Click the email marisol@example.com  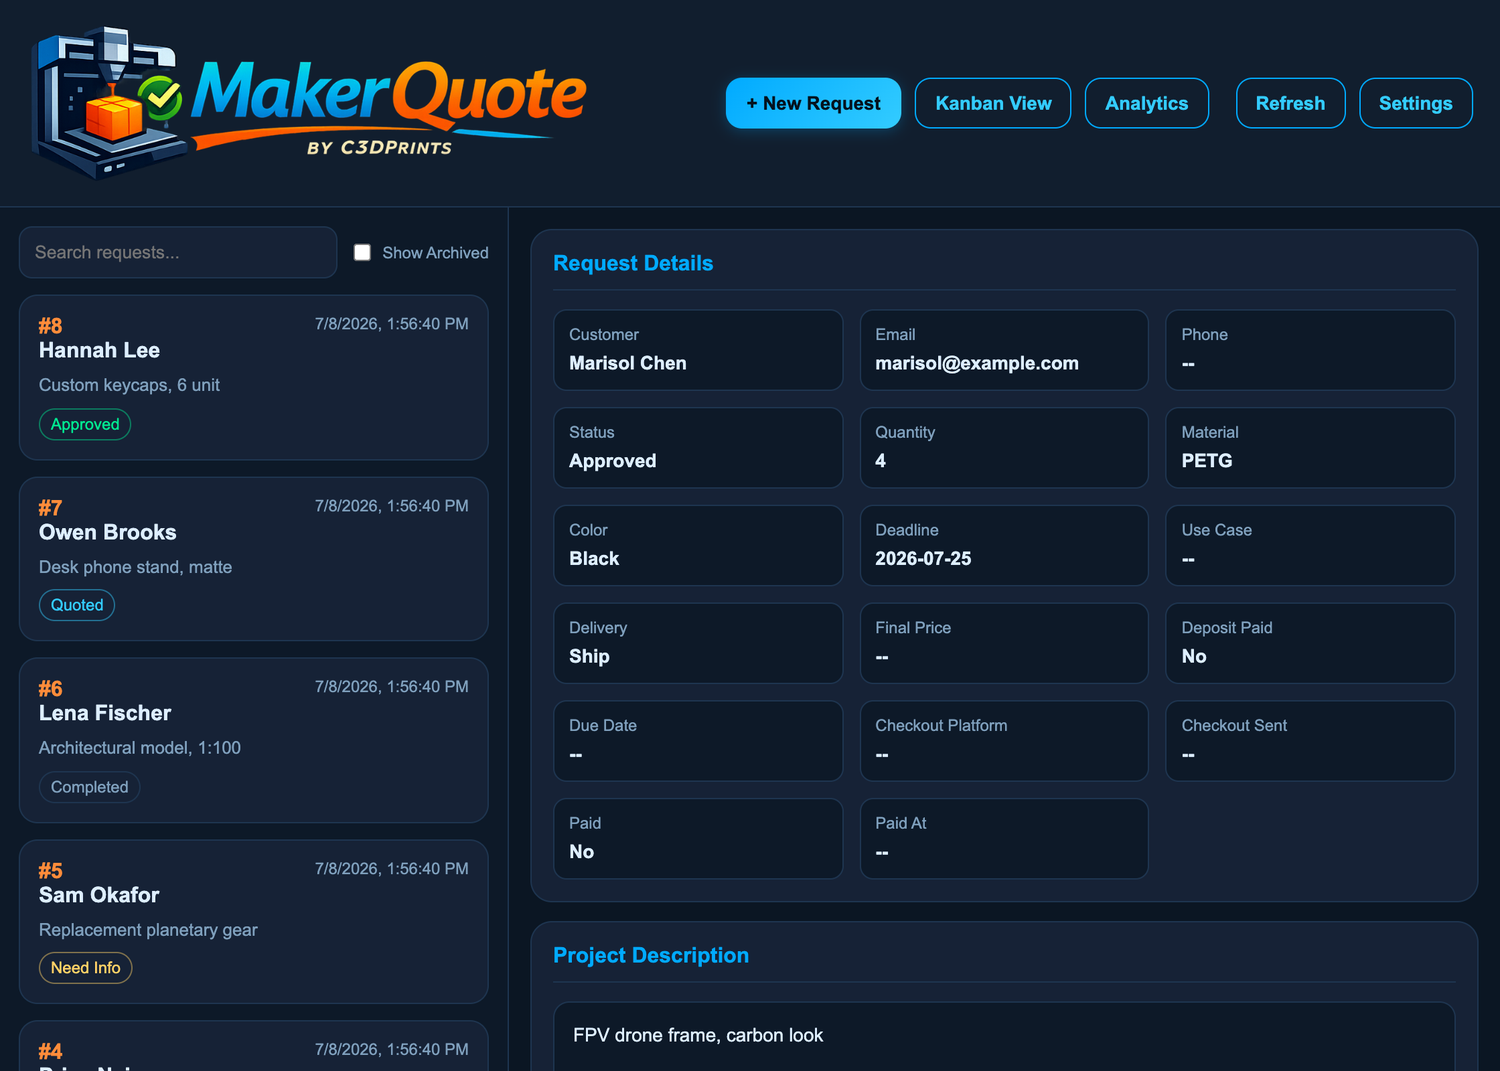pyautogui.click(x=977, y=363)
